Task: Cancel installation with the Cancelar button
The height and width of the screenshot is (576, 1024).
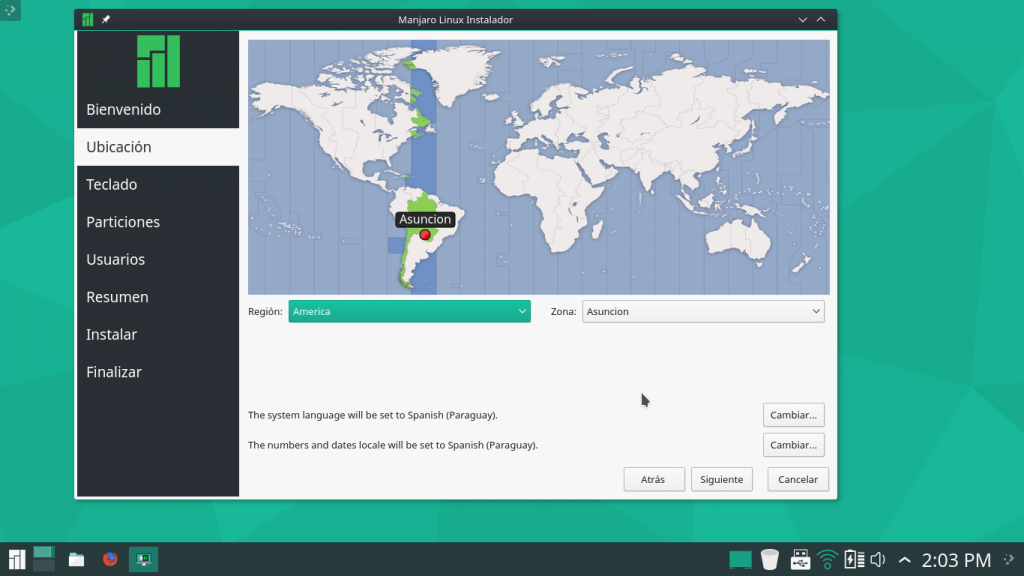Action: pyautogui.click(x=798, y=479)
